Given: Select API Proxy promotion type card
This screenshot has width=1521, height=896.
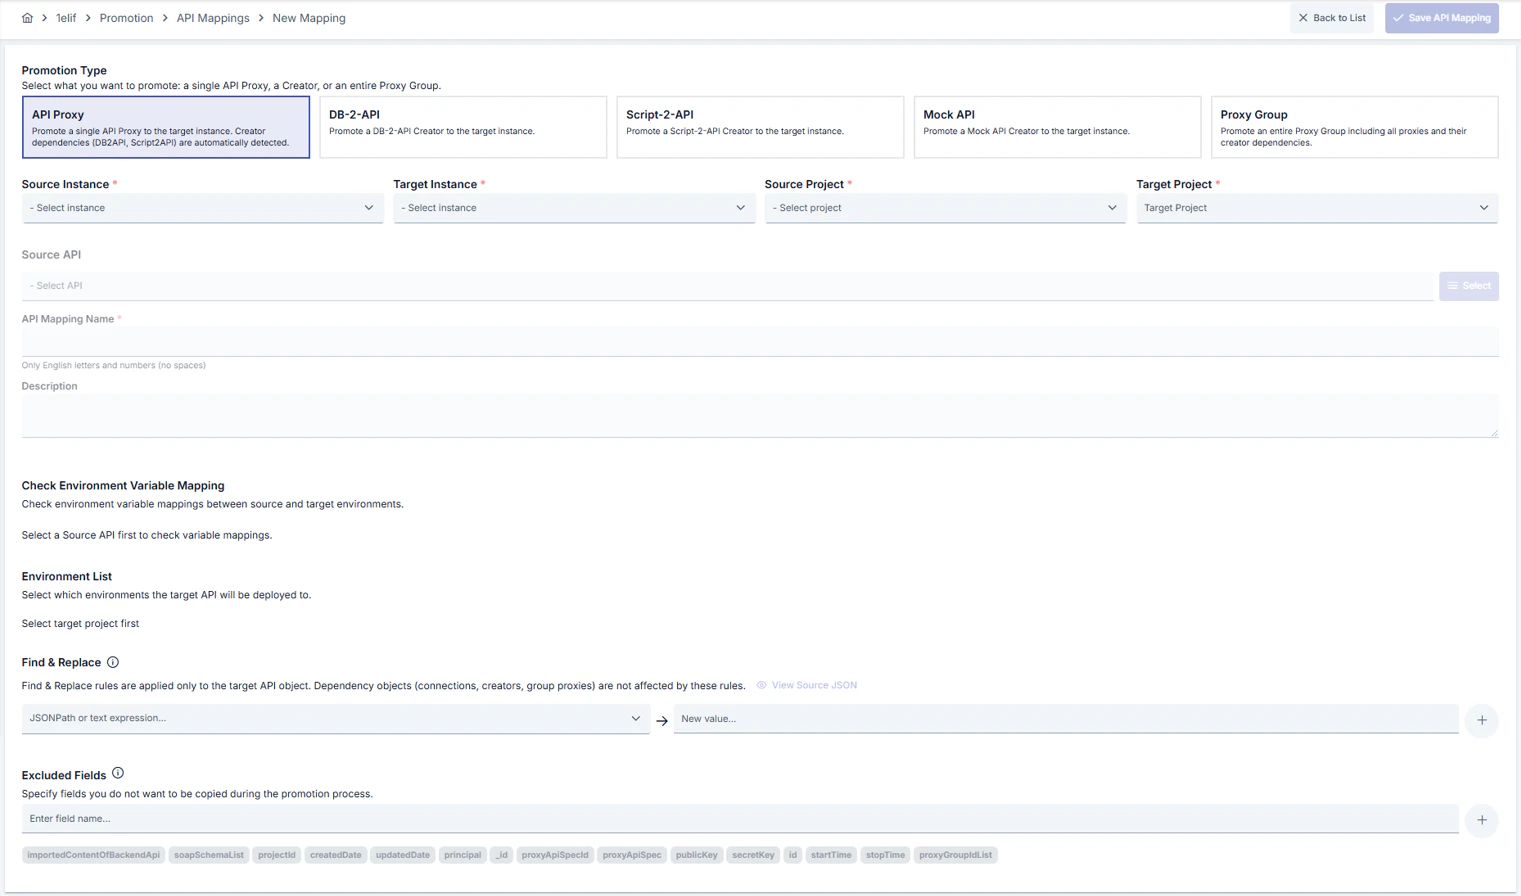Looking at the screenshot, I should click(166, 127).
